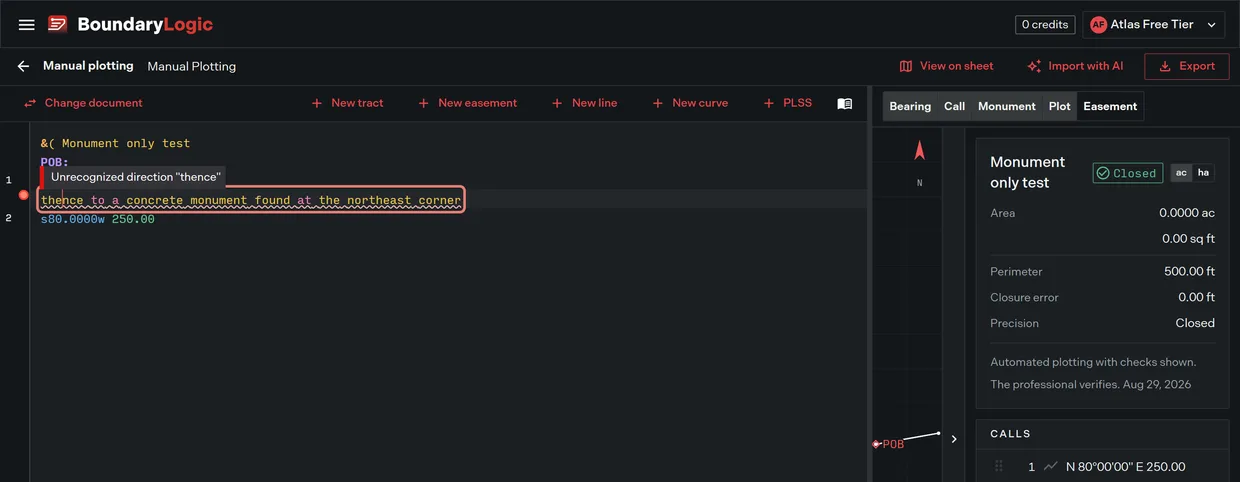
Task: Switch to the Bearing tab
Action: point(910,106)
